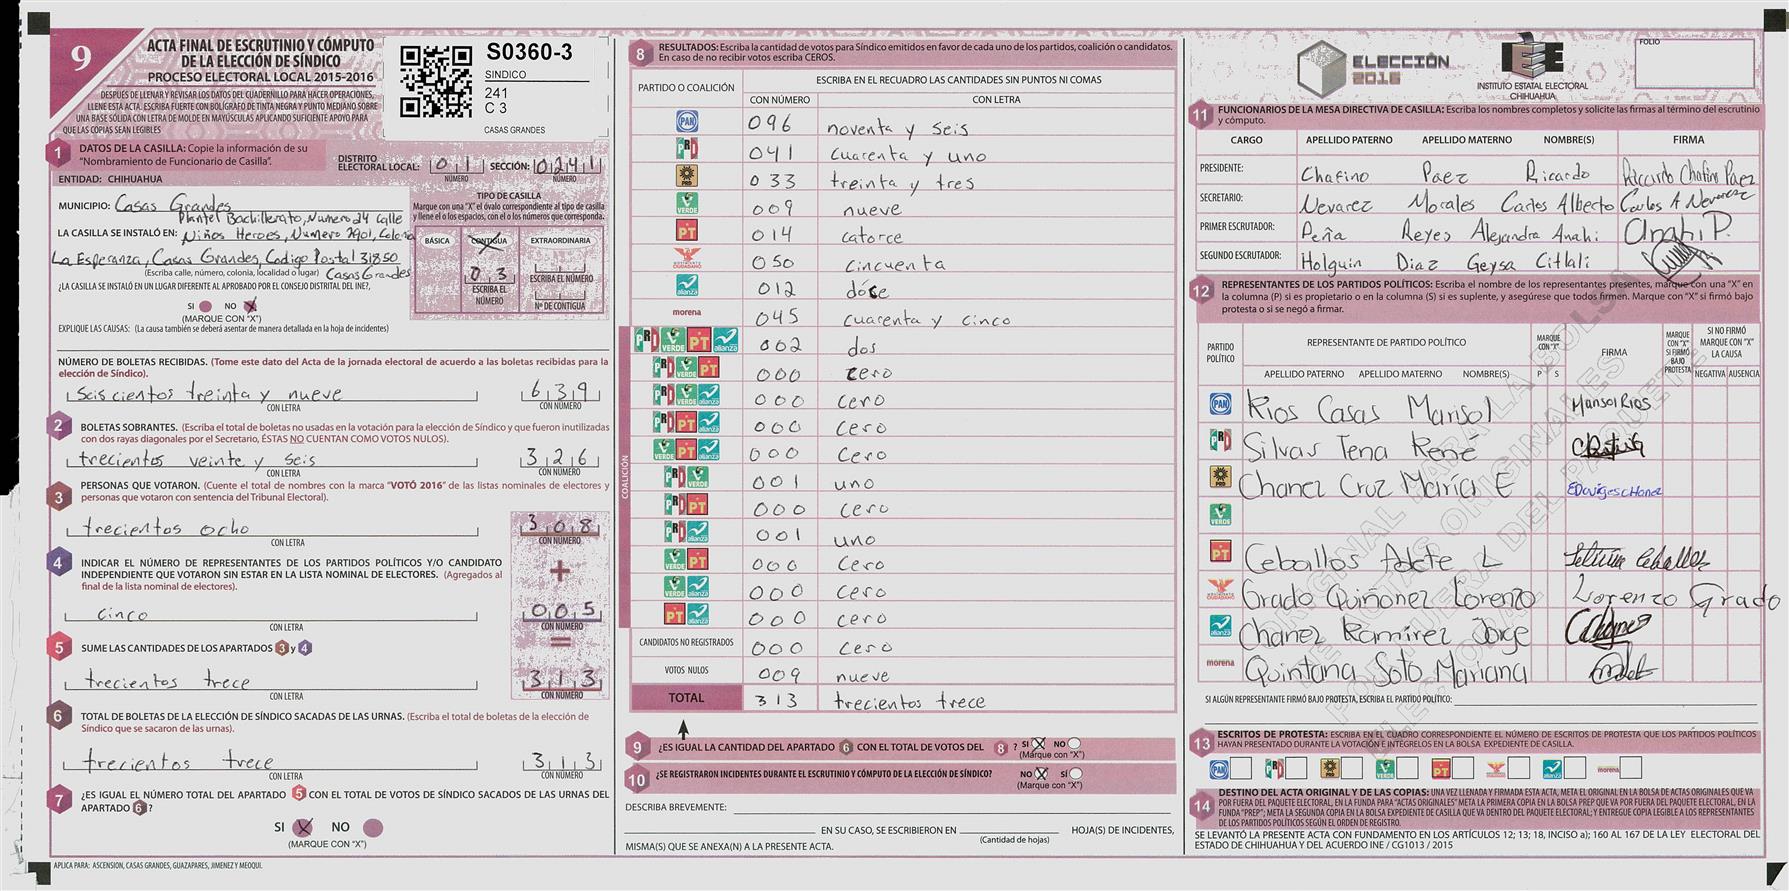Mark the SI oval in section 7
Image resolution: width=1789 pixels, height=891 pixels.
click(x=305, y=827)
